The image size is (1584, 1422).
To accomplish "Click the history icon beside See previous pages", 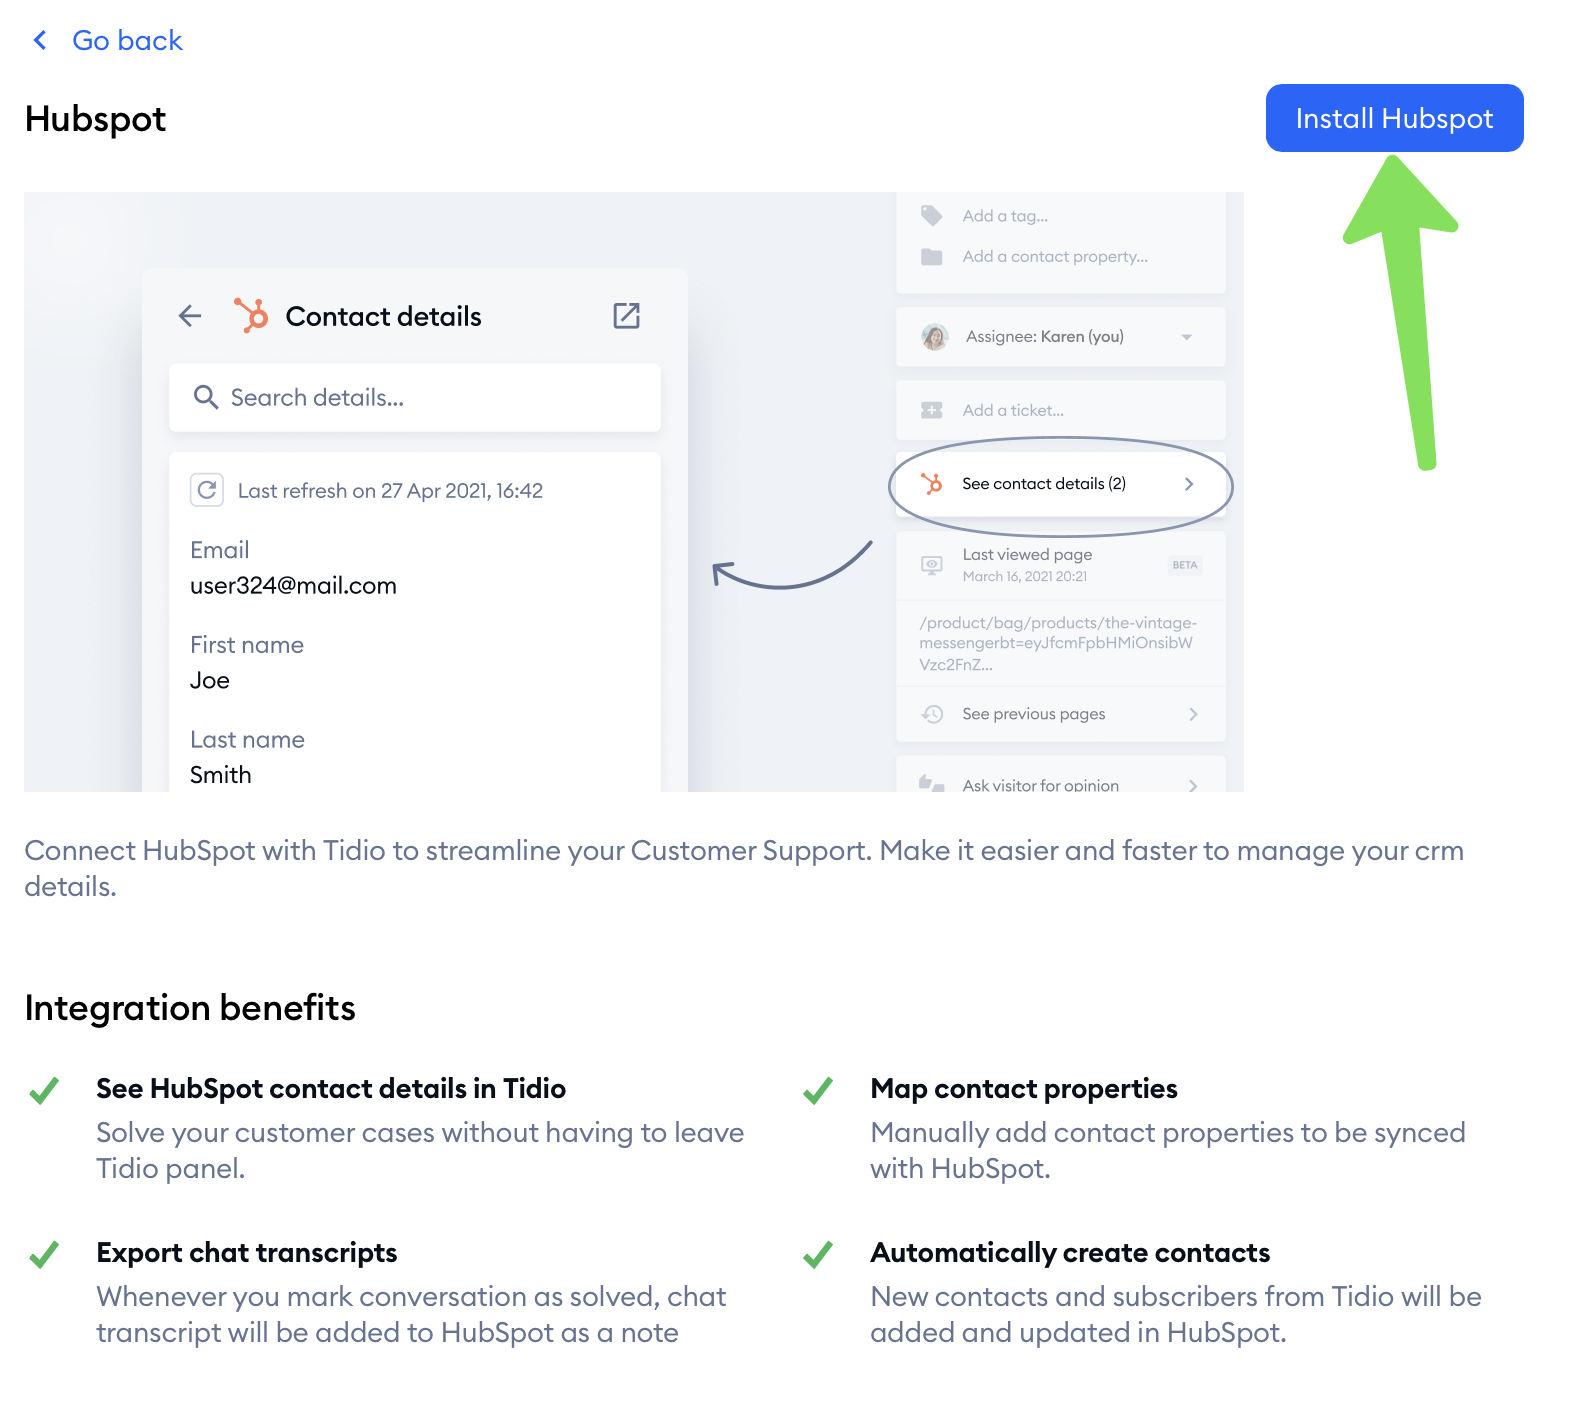I will tap(932, 714).
